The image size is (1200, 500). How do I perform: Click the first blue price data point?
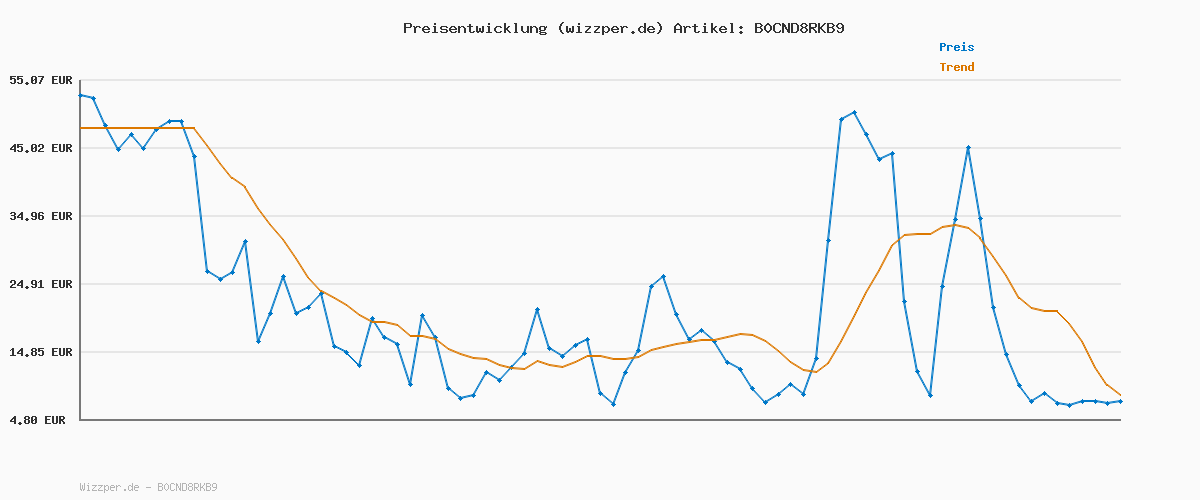click(x=80, y=95)
